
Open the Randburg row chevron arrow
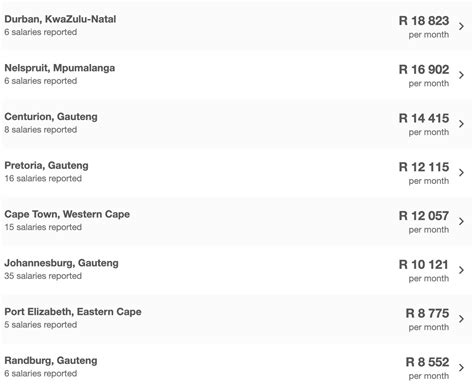click(461, 367)
